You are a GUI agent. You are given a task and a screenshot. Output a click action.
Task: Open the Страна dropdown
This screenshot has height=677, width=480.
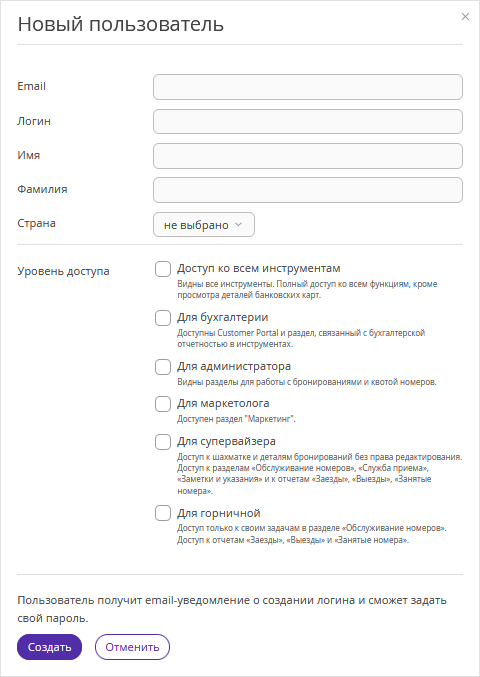pyautogui.click(x=204, y=225)
